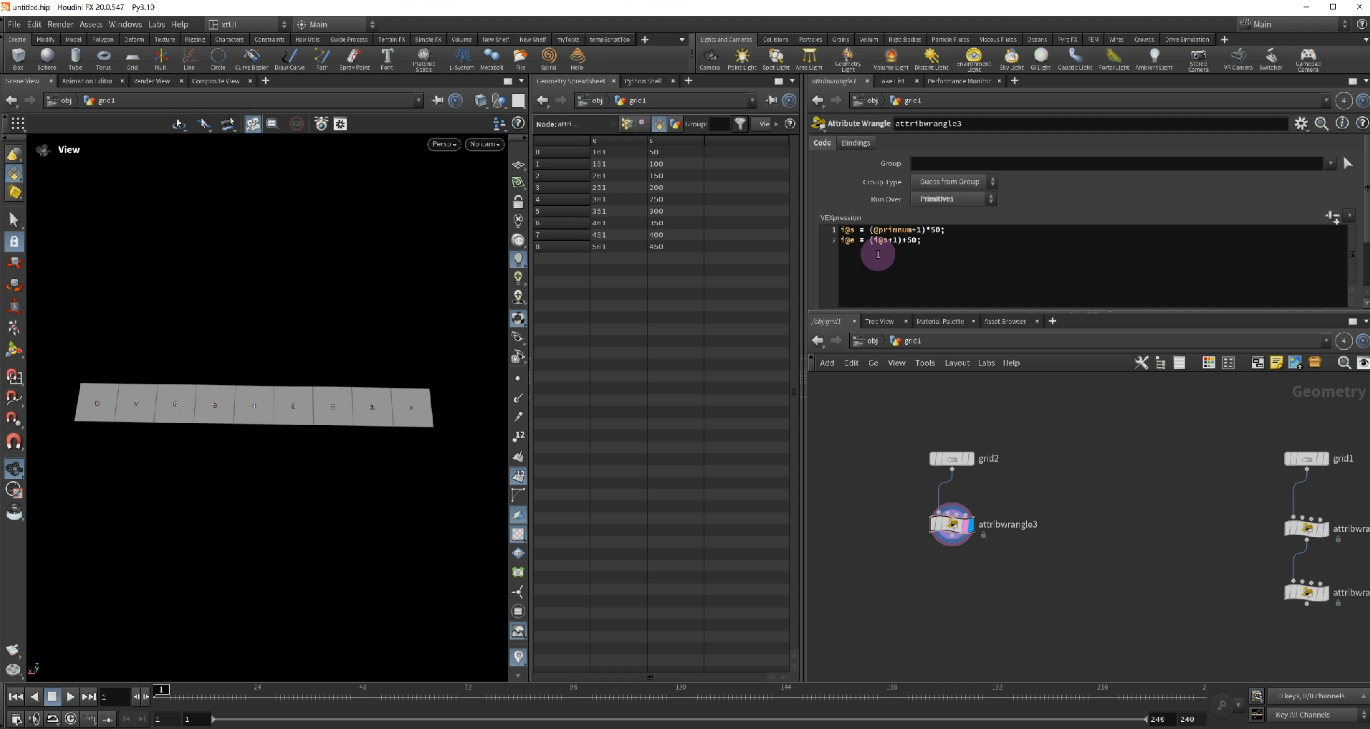Open the Render menu
The height and width of the screenshot is (729, 1370).
tap(60, 24)
